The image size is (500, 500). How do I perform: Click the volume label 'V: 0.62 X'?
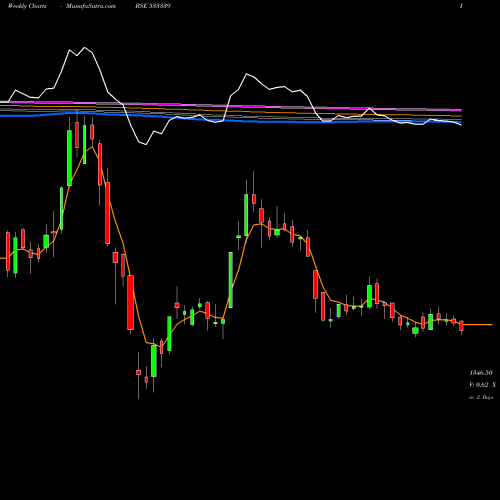(482, 385)
